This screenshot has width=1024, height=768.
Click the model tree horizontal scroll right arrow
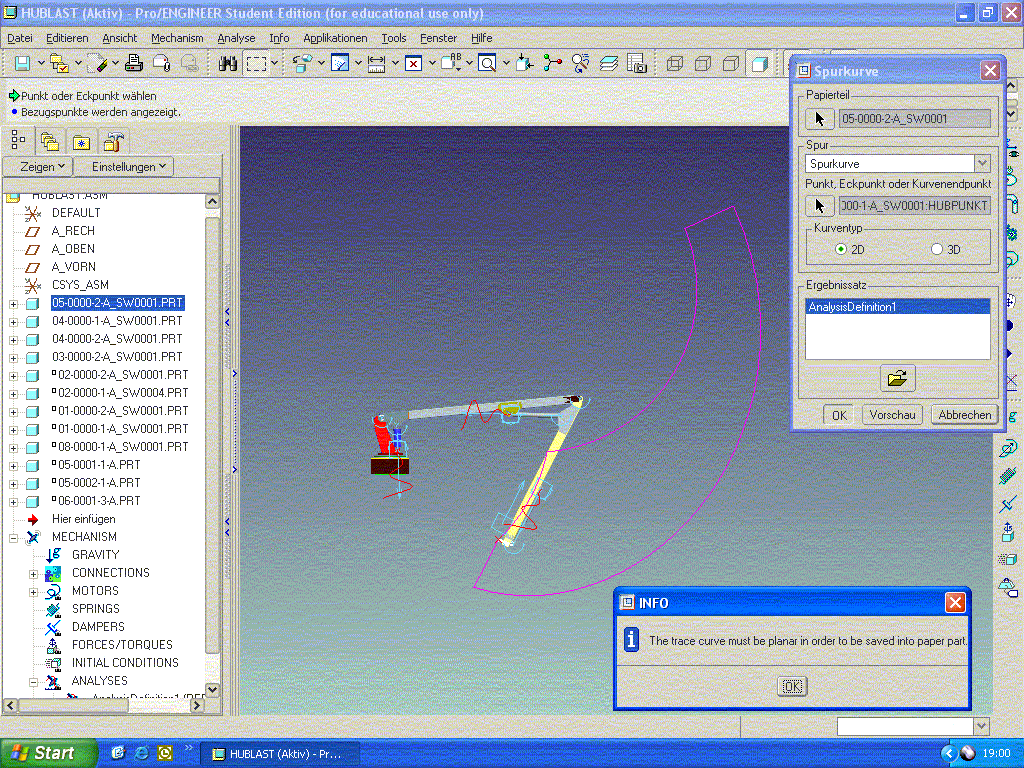pos(197,705)
